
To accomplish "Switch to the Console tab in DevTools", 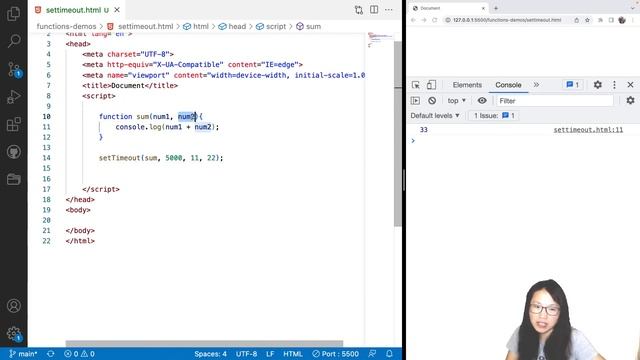I will [508, 85].
